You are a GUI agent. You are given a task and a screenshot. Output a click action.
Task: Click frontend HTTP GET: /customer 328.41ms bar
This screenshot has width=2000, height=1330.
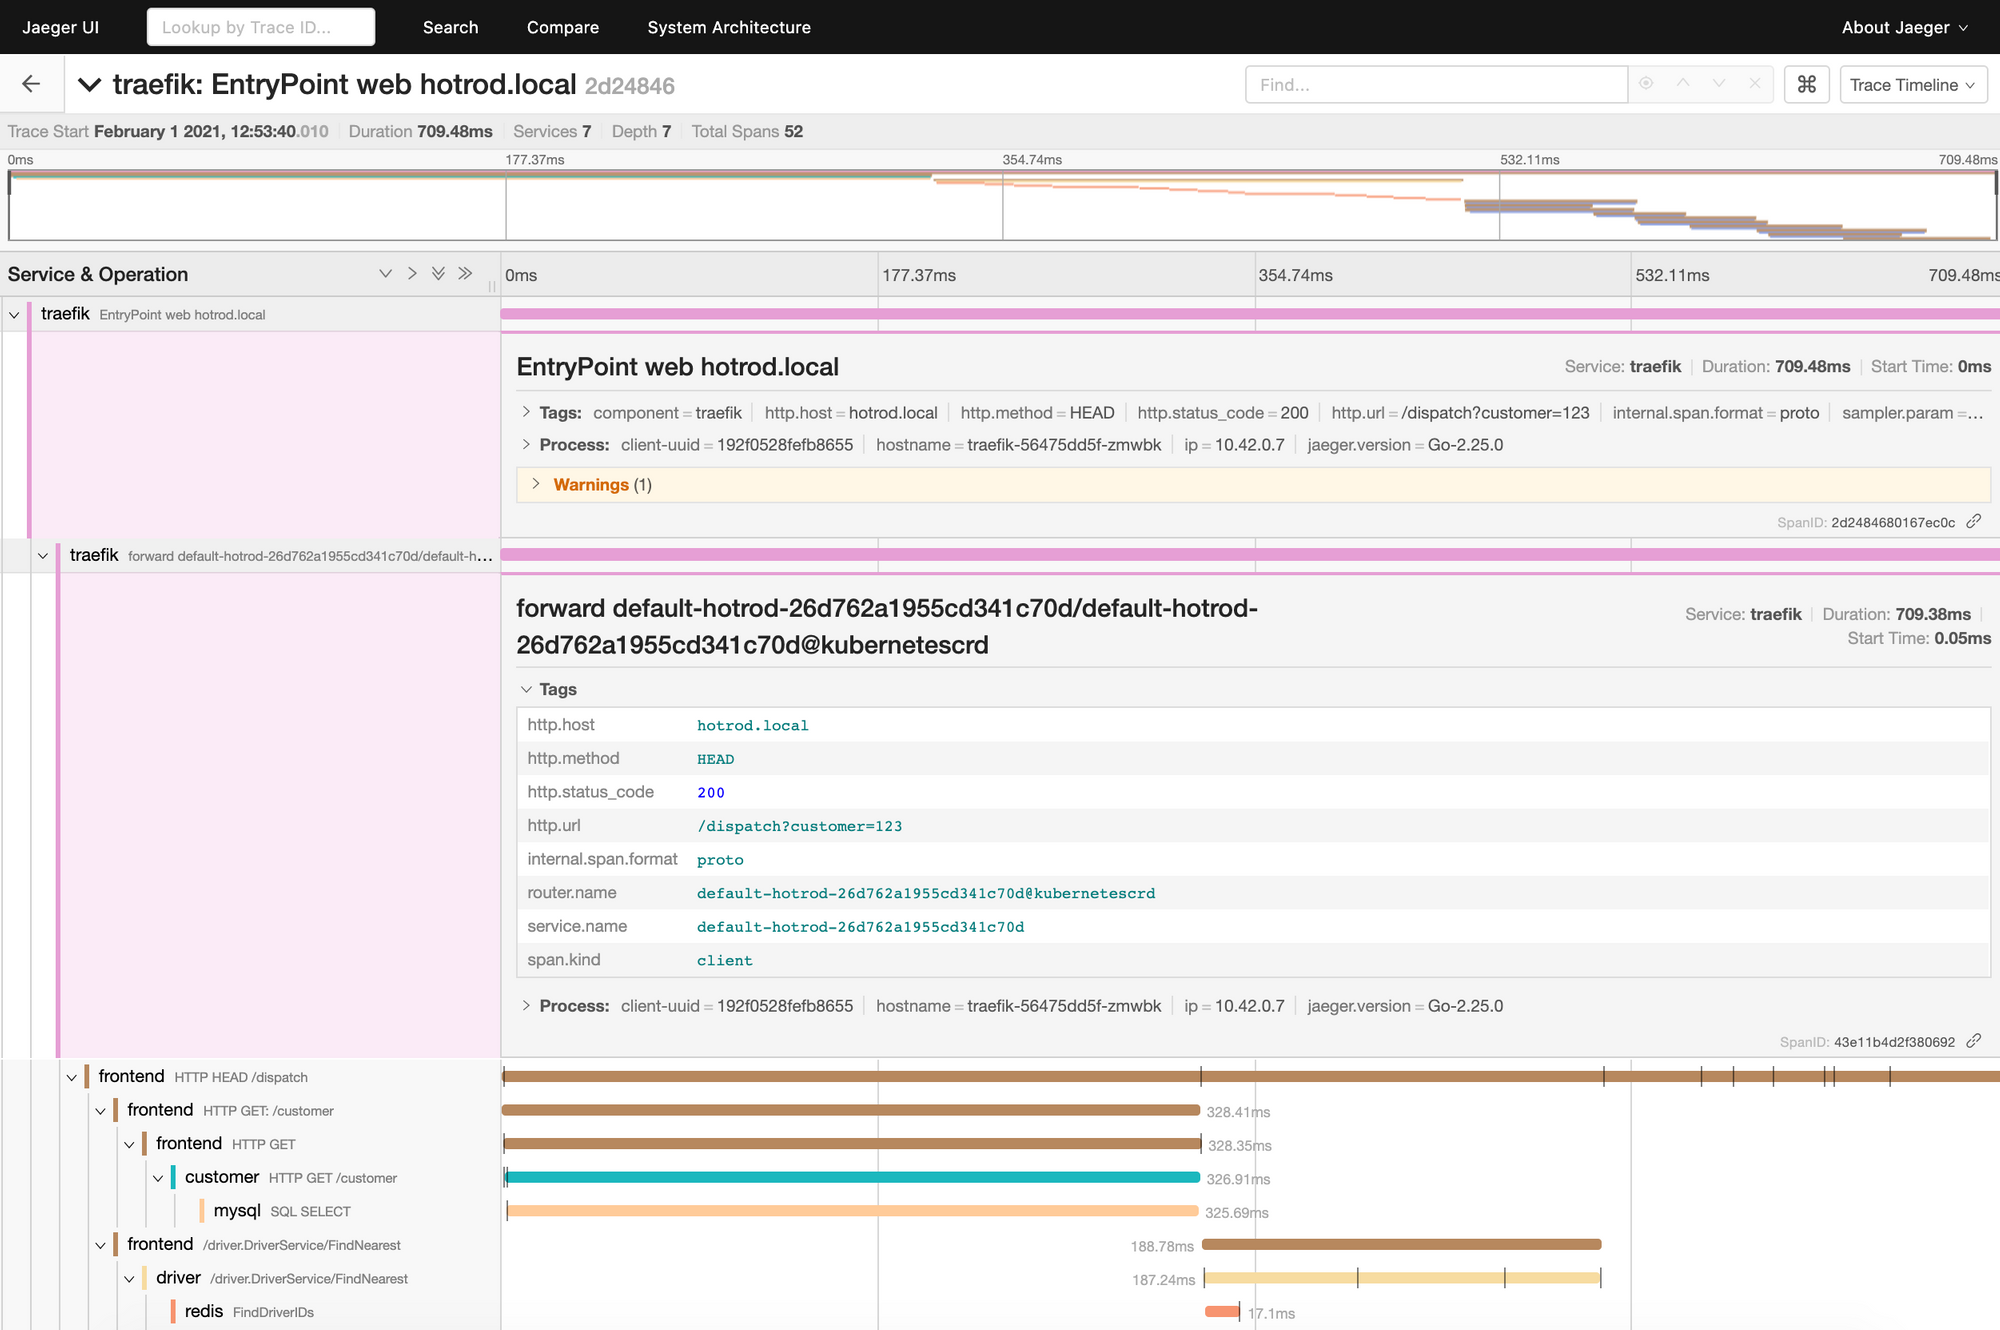point(851,1110)
